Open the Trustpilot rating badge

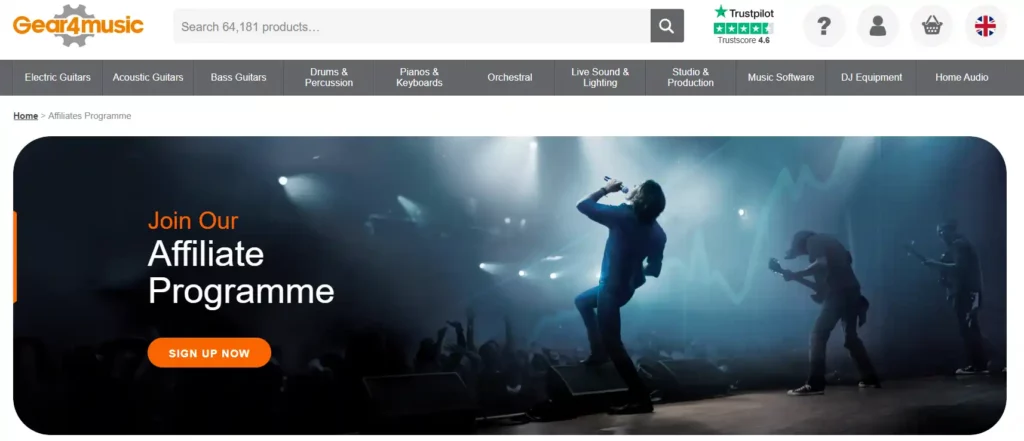744,25
